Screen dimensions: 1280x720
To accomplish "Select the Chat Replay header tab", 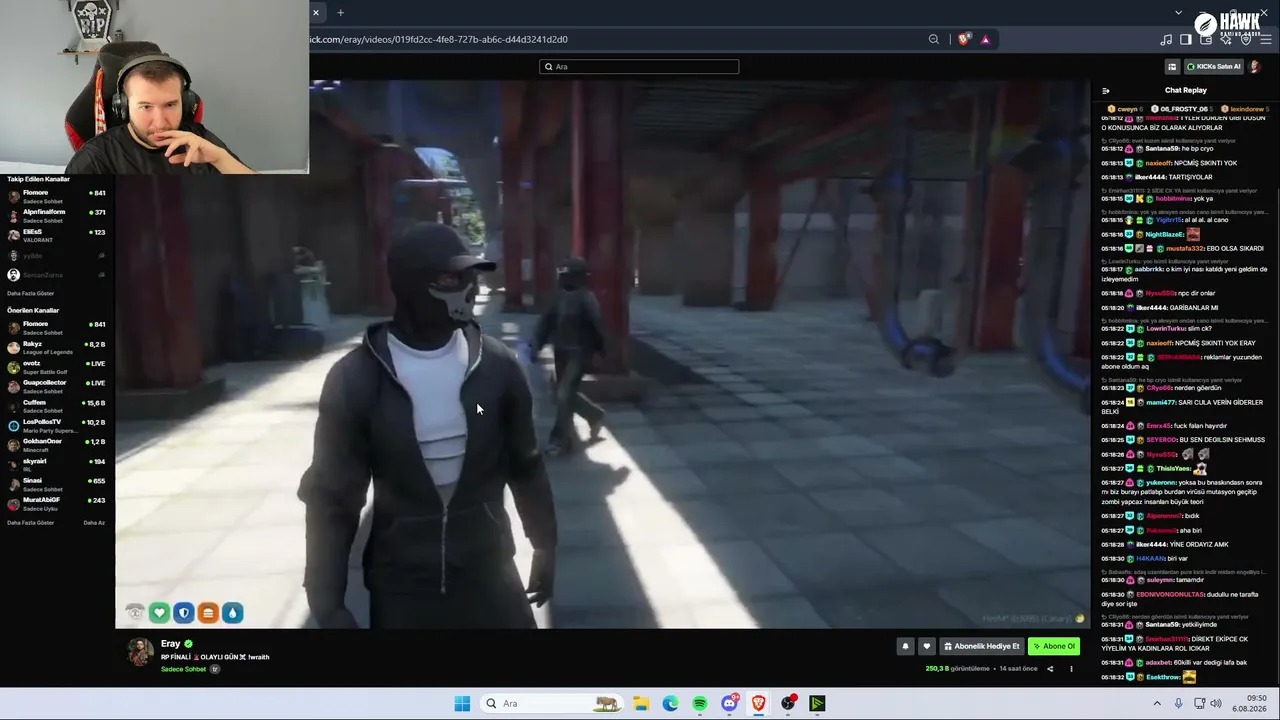I will pos(1185,90).
